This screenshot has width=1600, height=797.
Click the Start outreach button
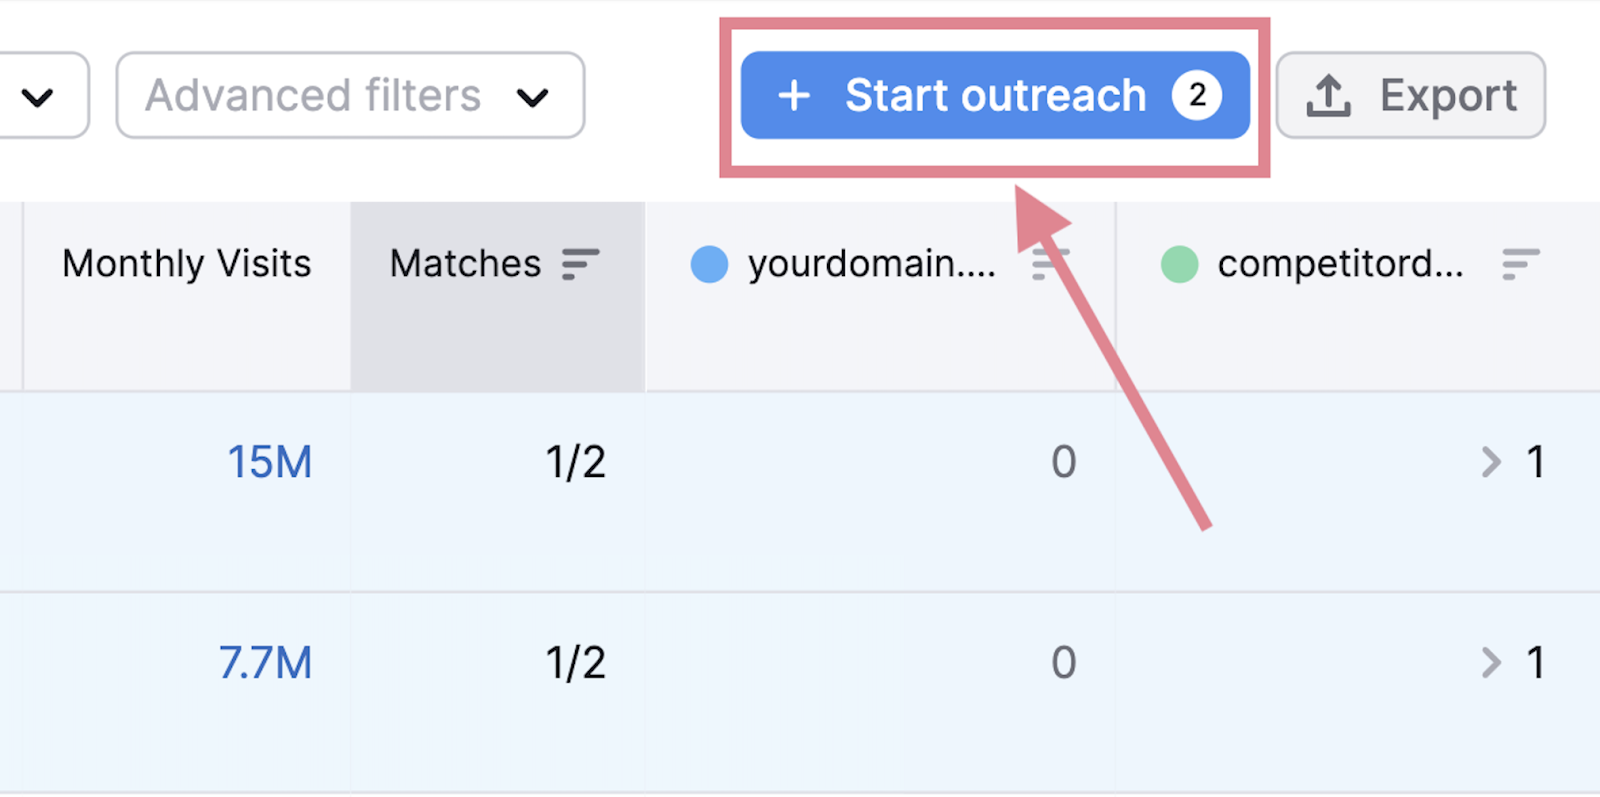[995, 95]
